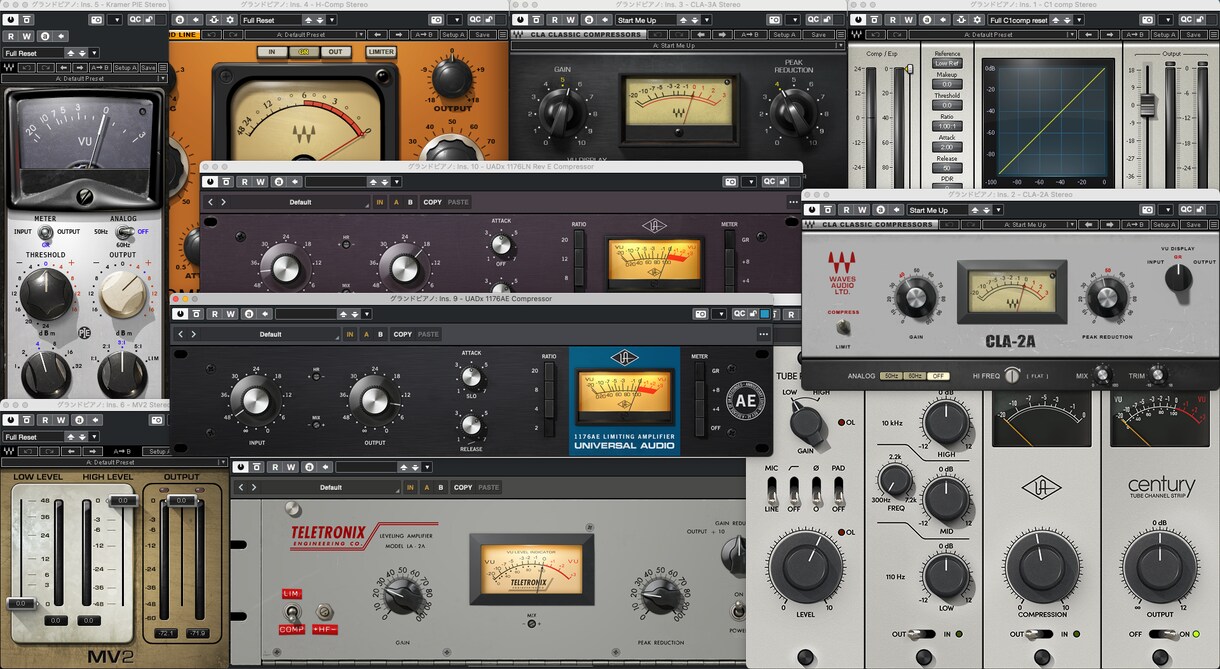Flip the Century strip OFF/ON switch
Screen dimensions: 1220x669
pyautogui.click(x=1162, y=634)
